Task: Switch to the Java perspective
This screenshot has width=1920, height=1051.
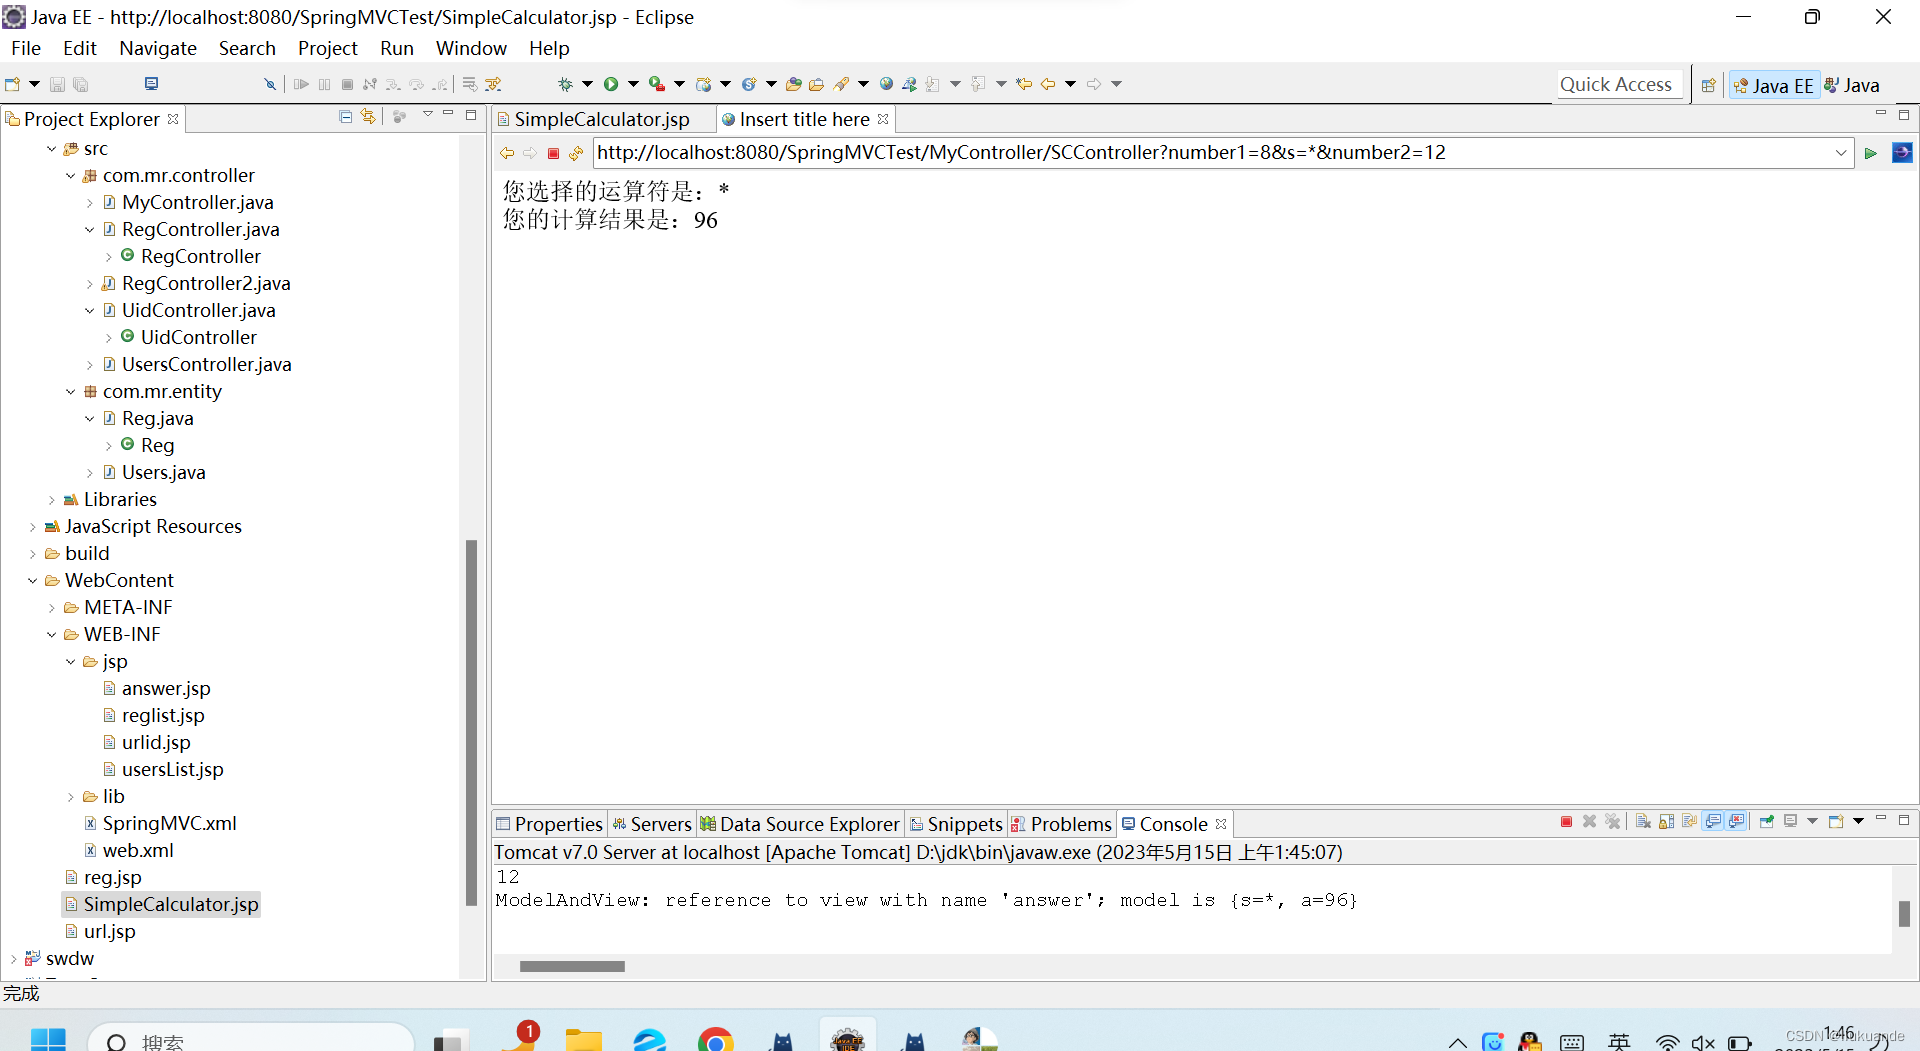Action: coord(1852,86)
